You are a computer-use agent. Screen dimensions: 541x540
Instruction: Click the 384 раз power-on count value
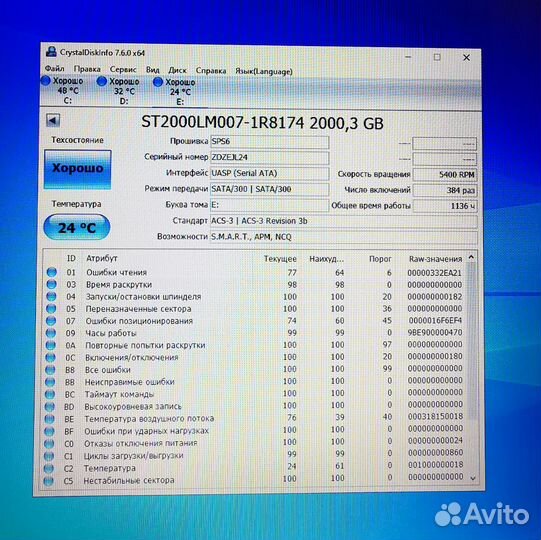445,190
